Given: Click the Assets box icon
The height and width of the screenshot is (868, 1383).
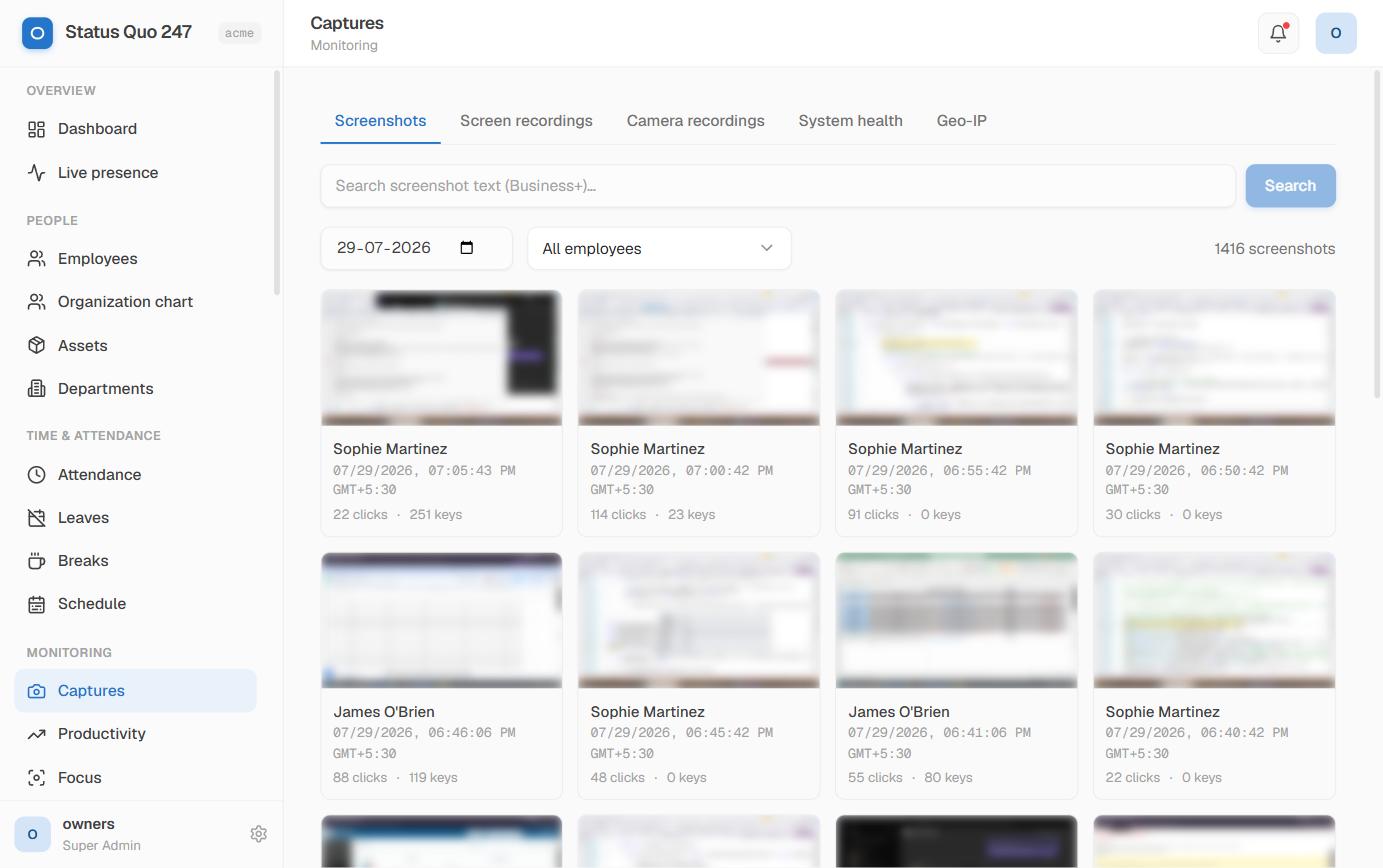Looking at the screenshot, I should (x=37, y=345).
